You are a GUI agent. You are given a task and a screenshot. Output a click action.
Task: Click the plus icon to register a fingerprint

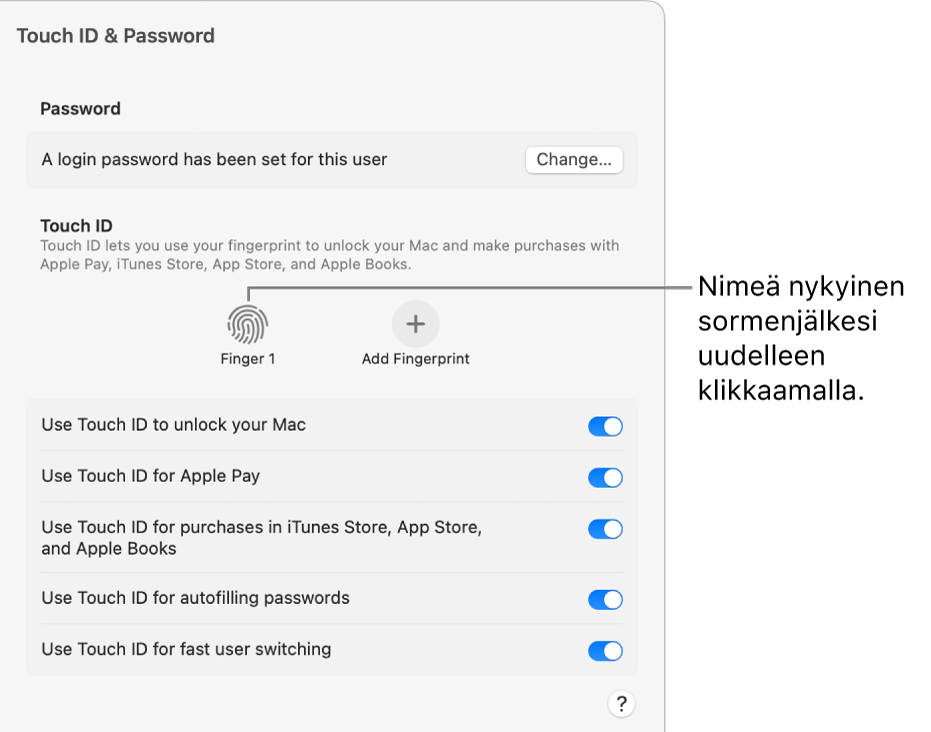coord(415,323)
